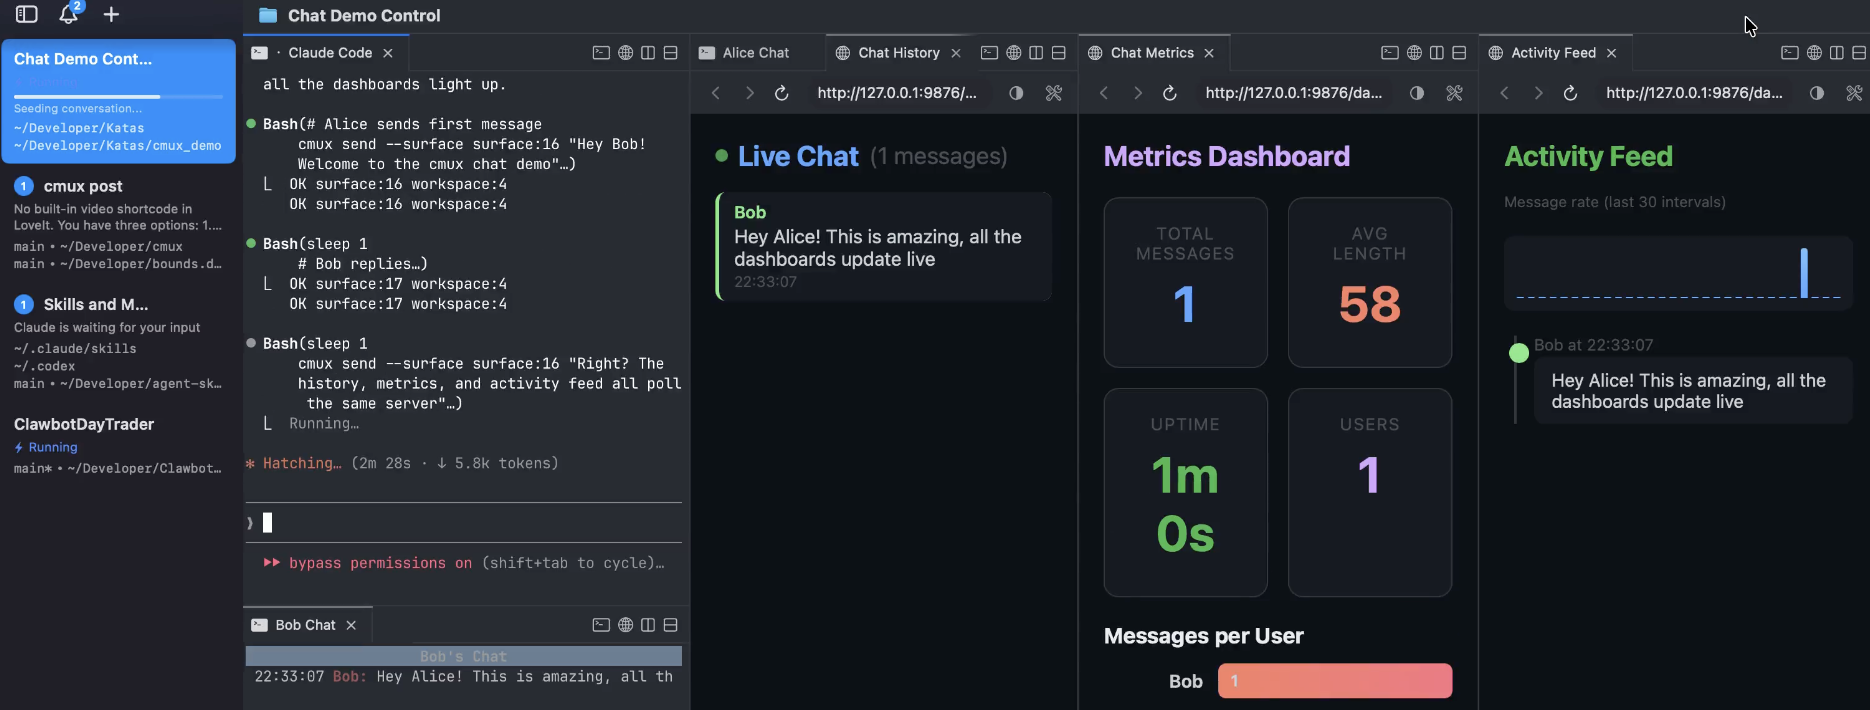Toggle dark mode in Chat Metrics browser
The height and width of the screenshot is (710, 1870).
point(1417,93)
